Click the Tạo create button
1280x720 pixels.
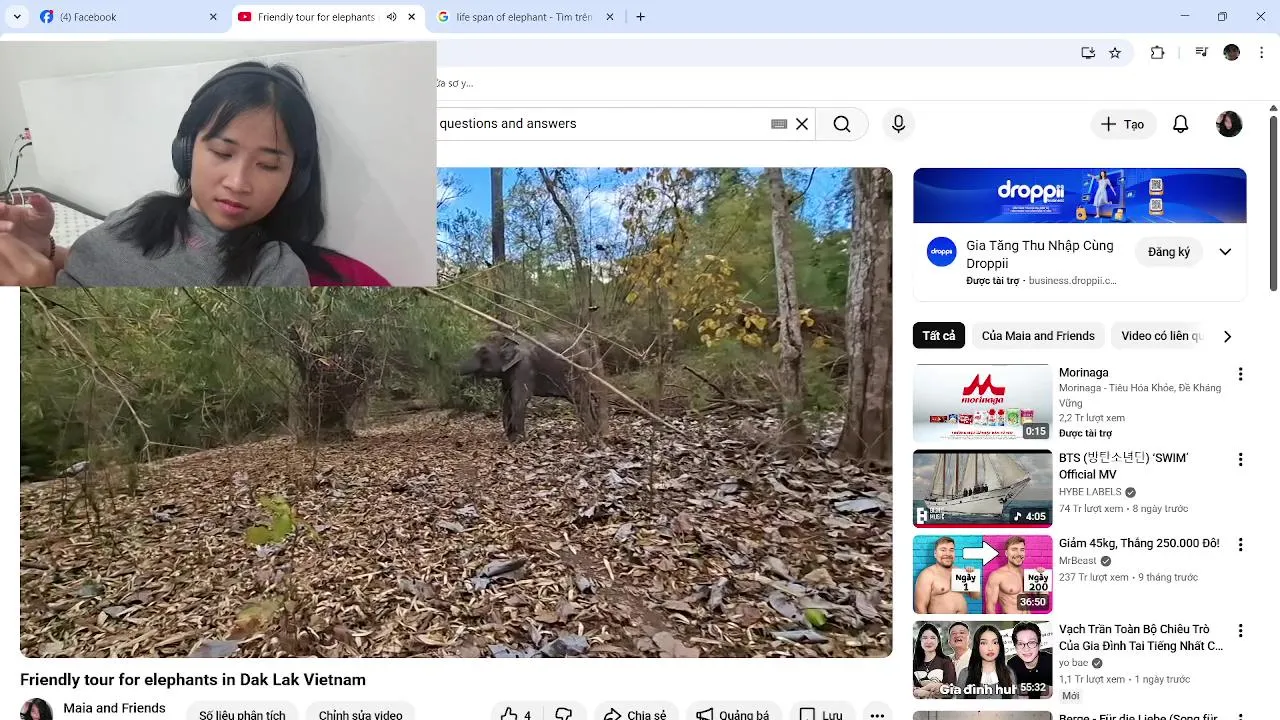[1122, 124]
